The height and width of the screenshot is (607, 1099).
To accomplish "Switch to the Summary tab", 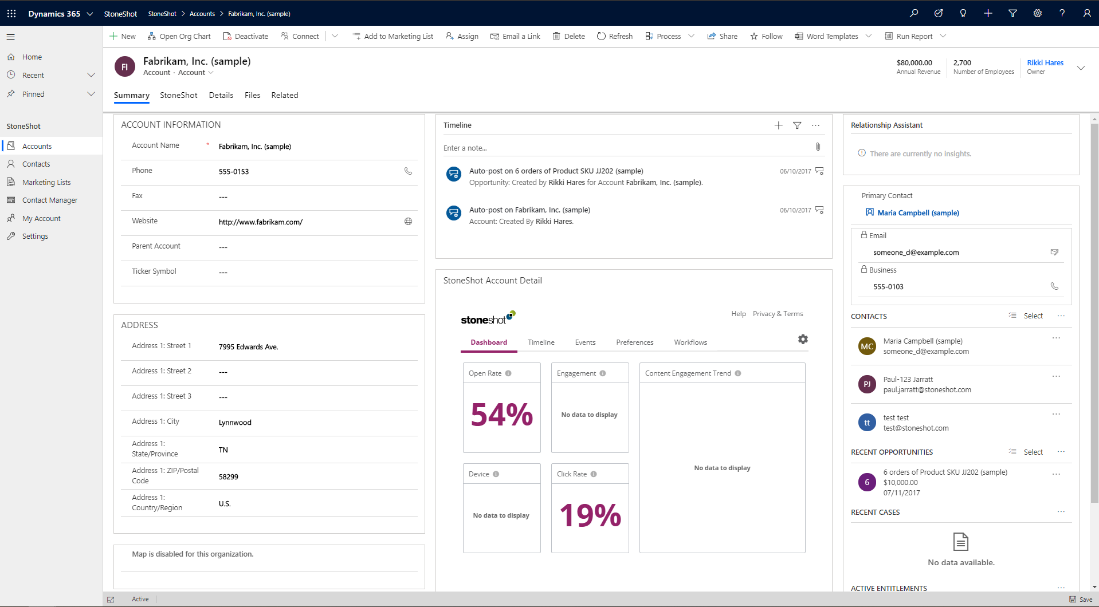I will pos(132,95).
